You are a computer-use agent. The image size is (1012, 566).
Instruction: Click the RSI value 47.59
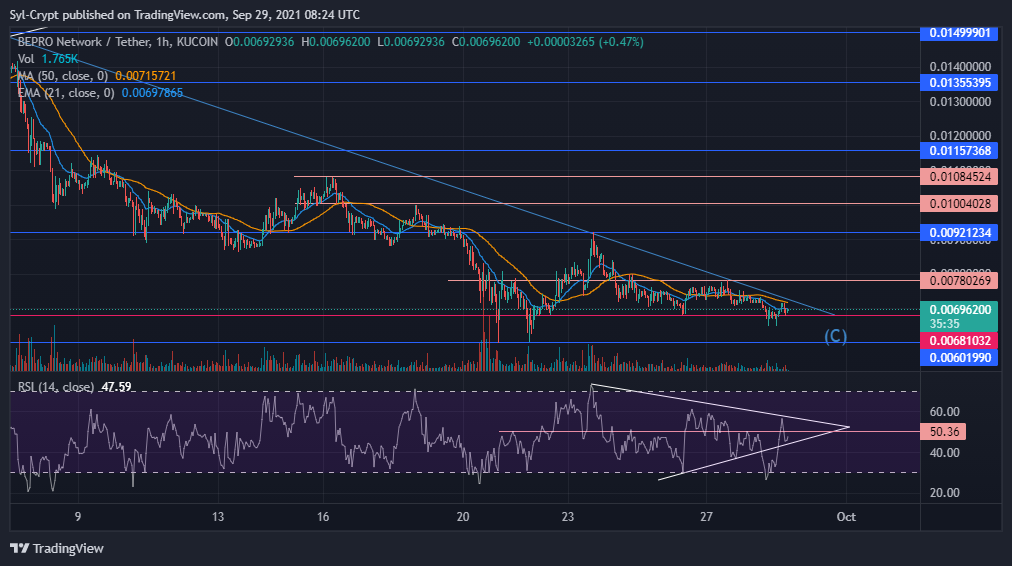coord(116,387)
